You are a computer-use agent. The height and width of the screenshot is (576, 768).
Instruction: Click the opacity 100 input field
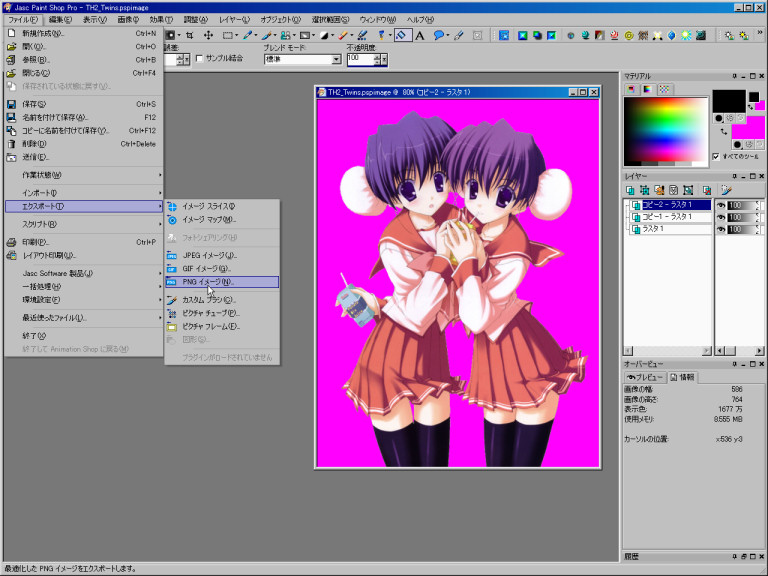coord(361,59)
